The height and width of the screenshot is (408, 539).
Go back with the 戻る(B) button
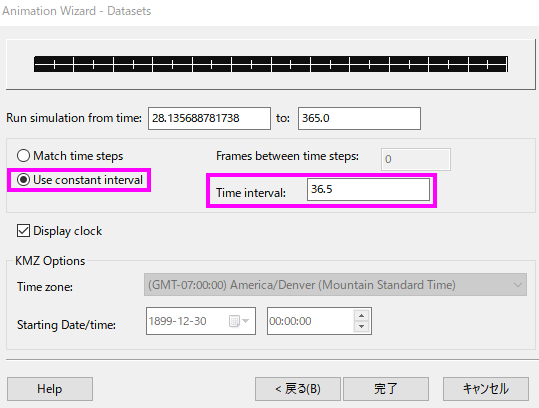298,389
